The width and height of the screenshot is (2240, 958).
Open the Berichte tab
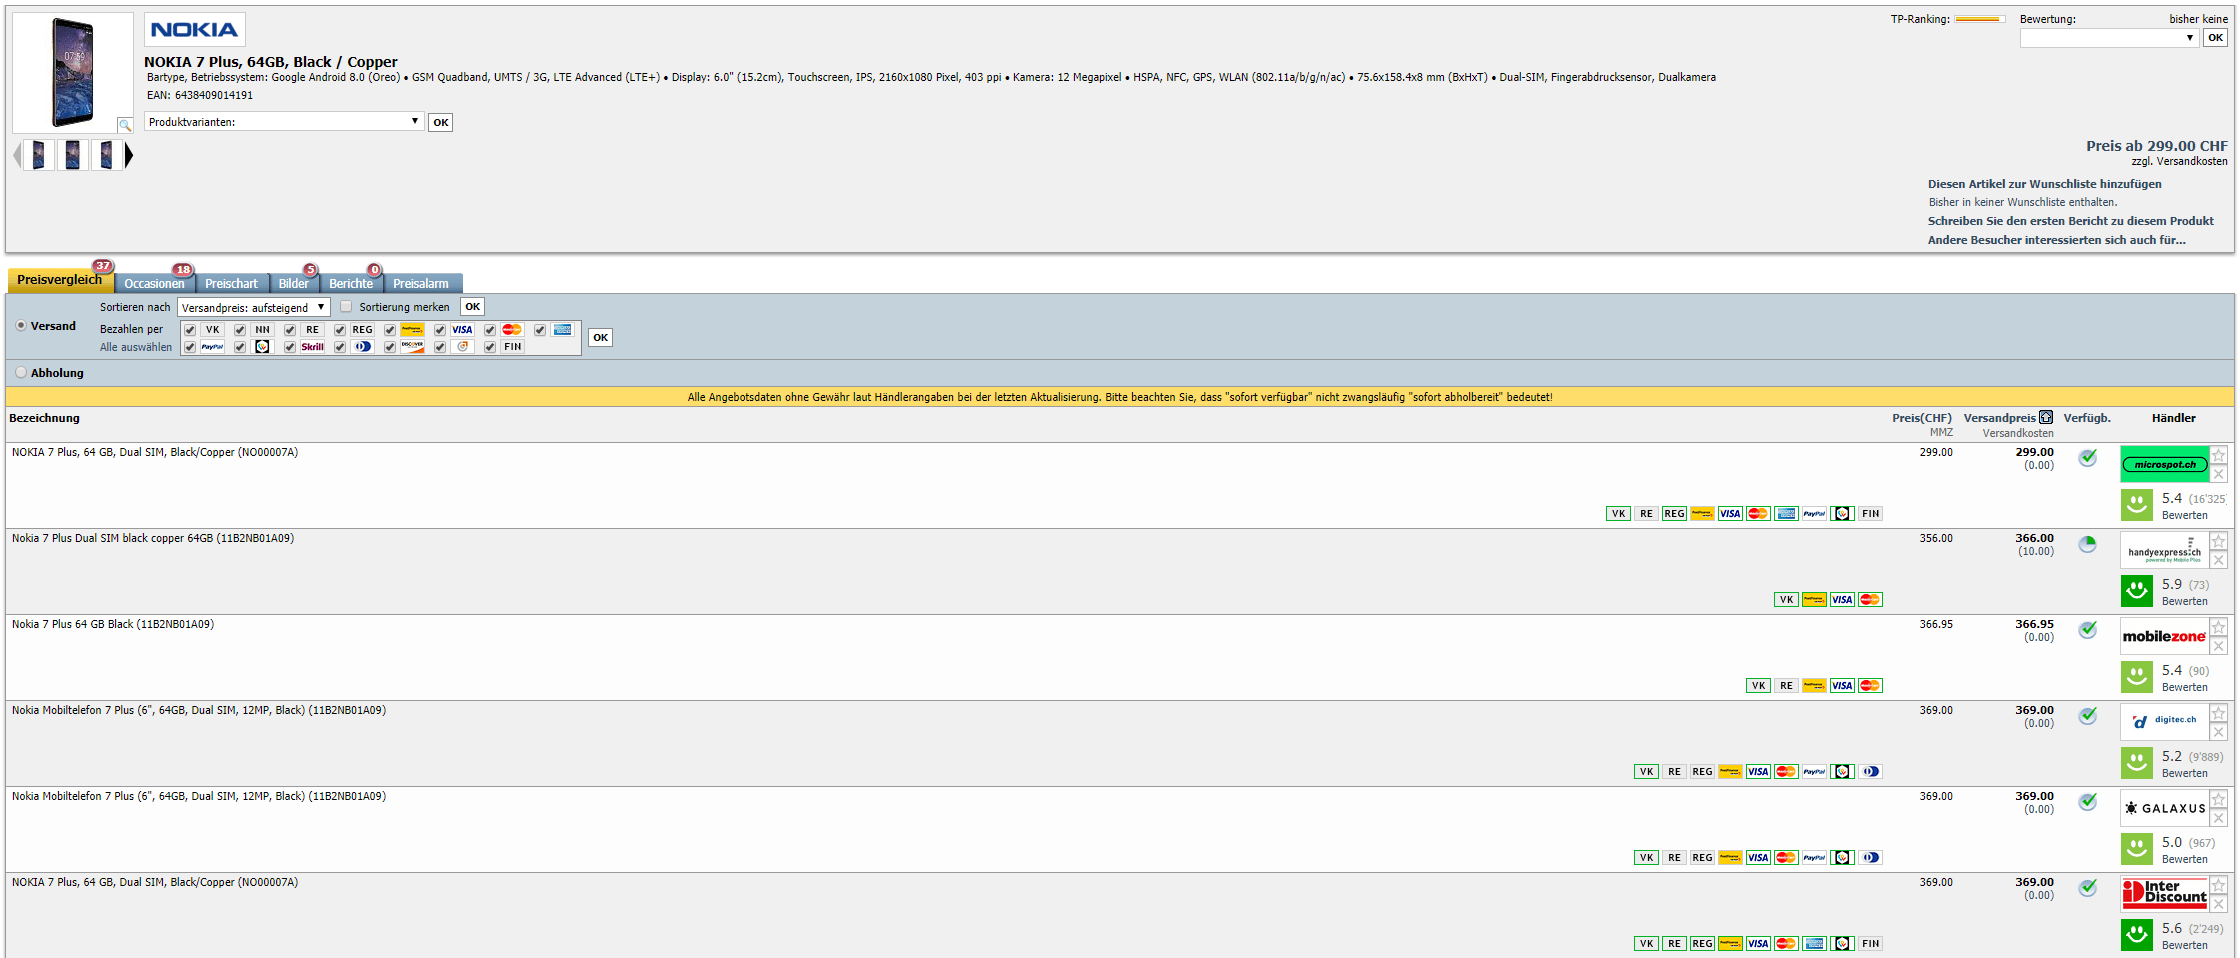pyautogui.click(x=351, y=284)
